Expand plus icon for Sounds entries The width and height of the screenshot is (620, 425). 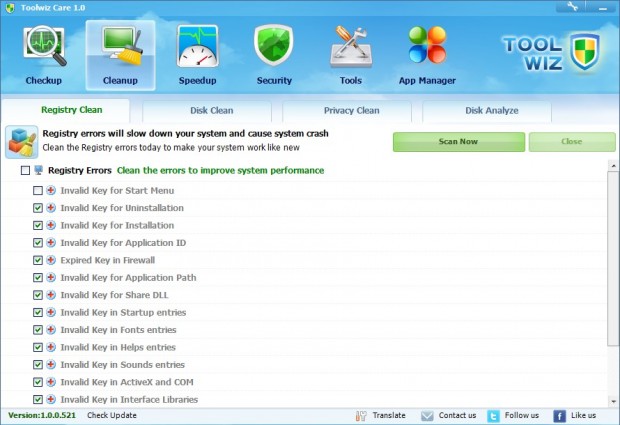coord(51,364)
